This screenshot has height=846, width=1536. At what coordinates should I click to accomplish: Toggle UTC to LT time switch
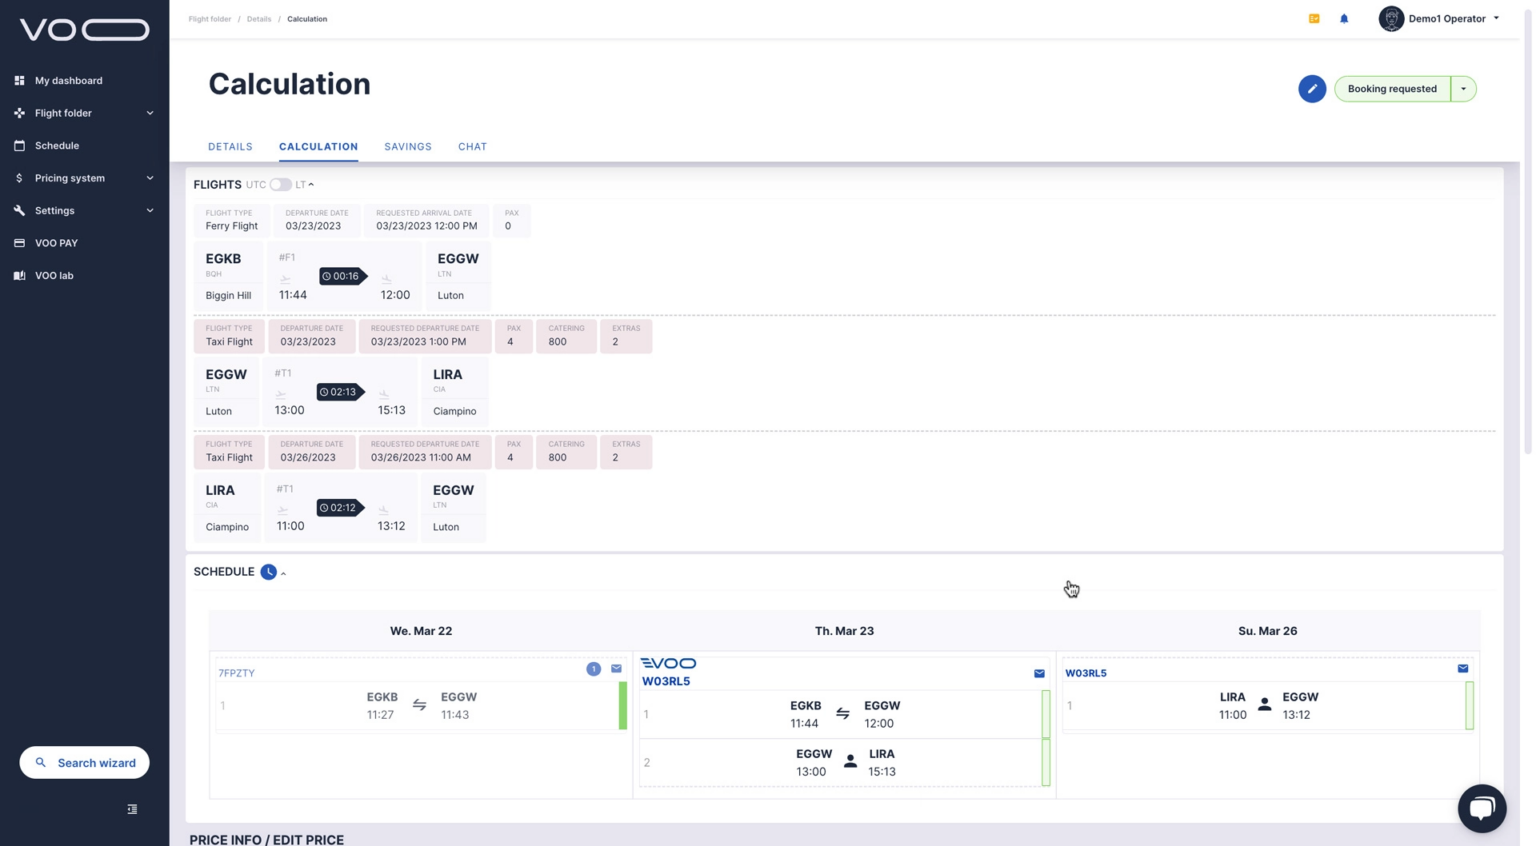[280, 185]
